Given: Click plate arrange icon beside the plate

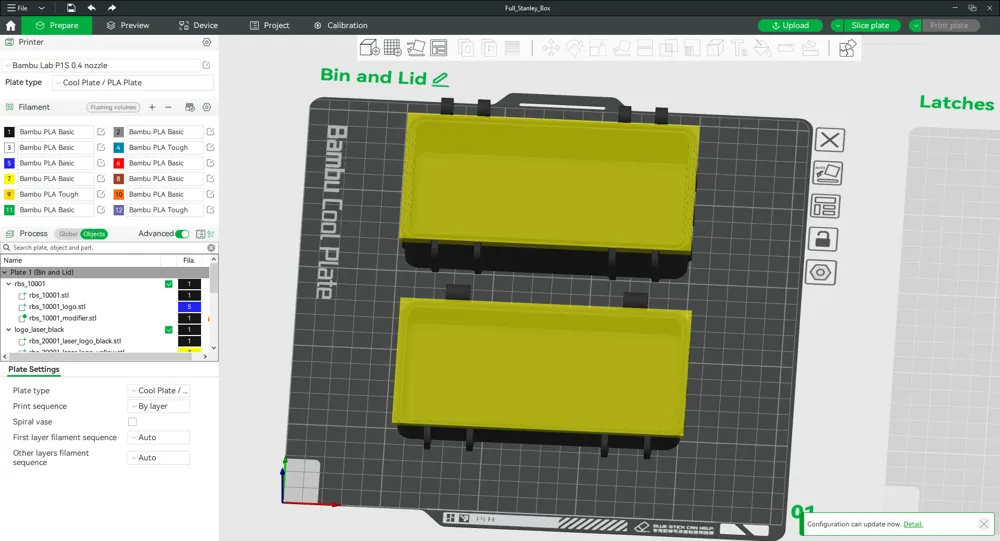Looking at the screenshot, I should 825,206.
